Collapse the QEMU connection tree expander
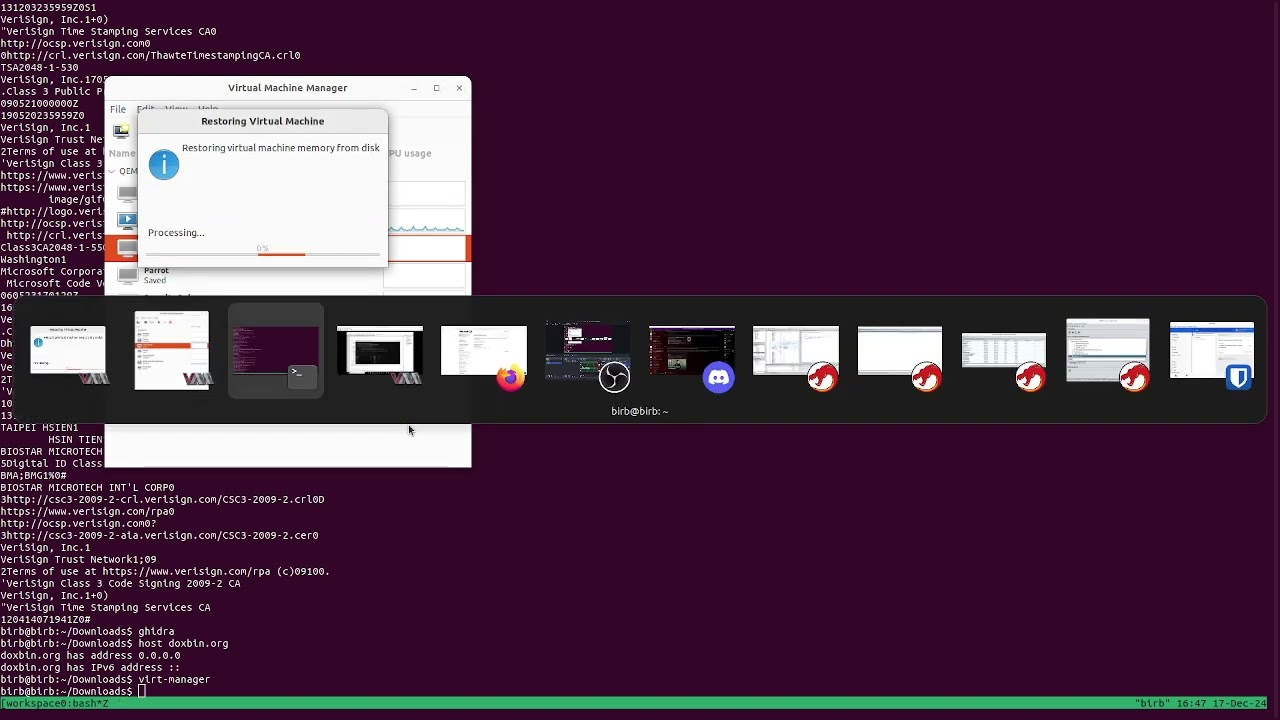The width and height of the screenshot is (1280, 720). pyautogui.click(x=112, y=171)
